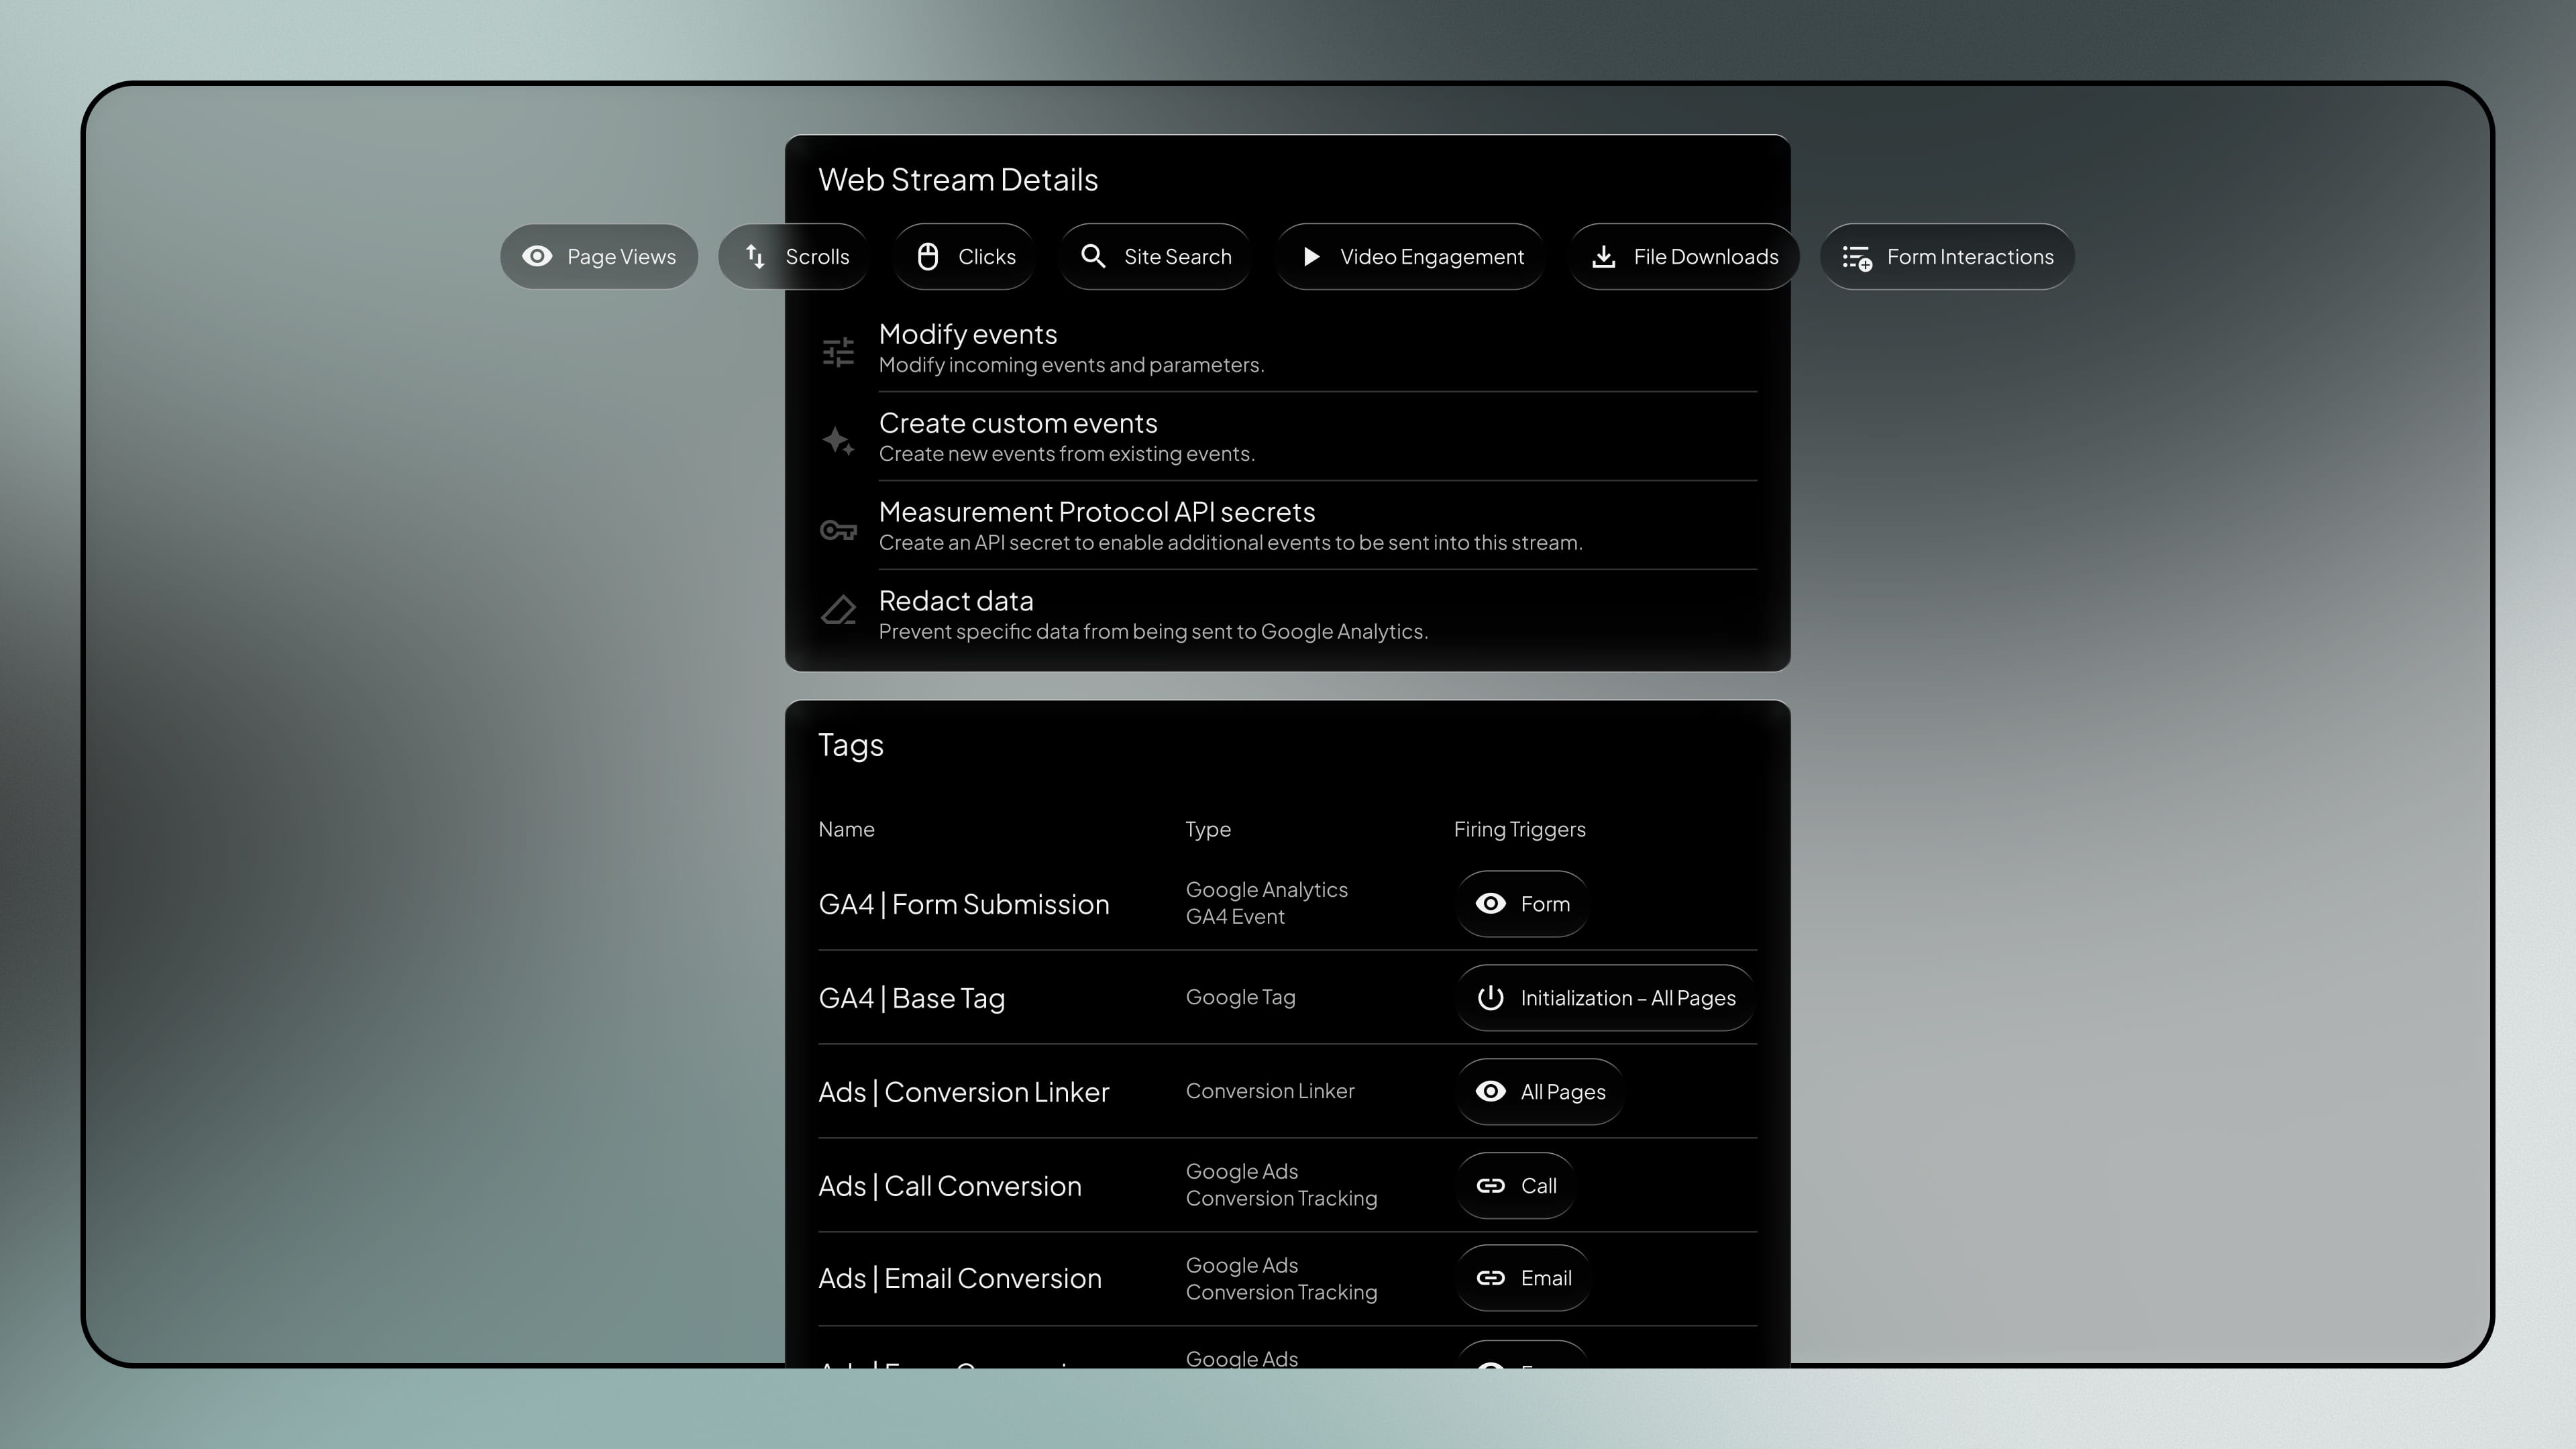Click the Email firing trigger button
2576x1449 pixels.
(x=1523, y=1278)
